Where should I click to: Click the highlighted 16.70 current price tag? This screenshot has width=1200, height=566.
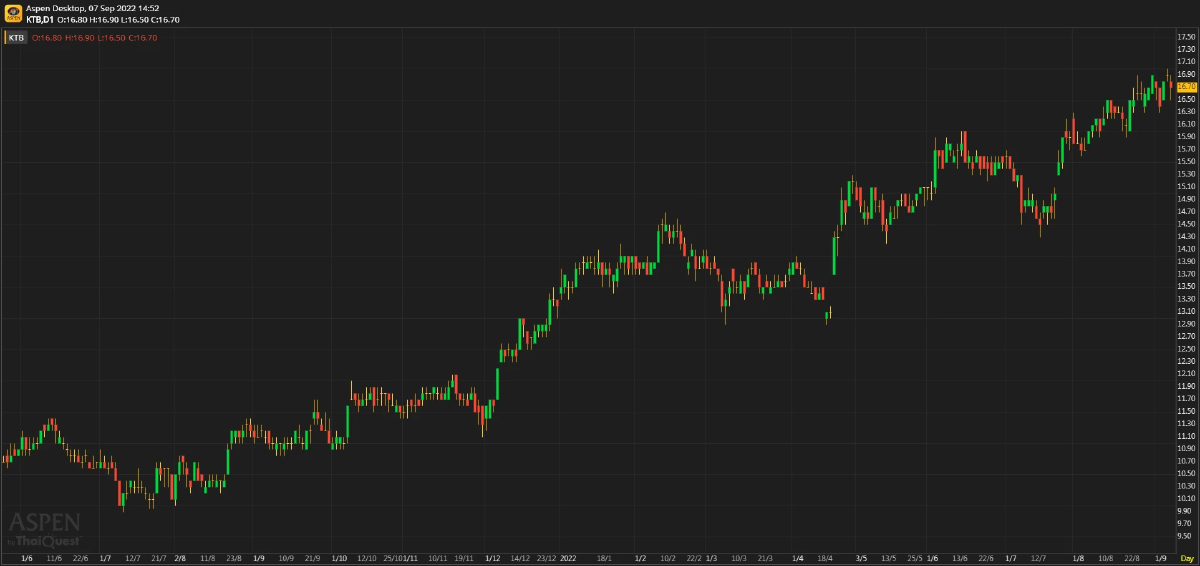point(1186,87)
